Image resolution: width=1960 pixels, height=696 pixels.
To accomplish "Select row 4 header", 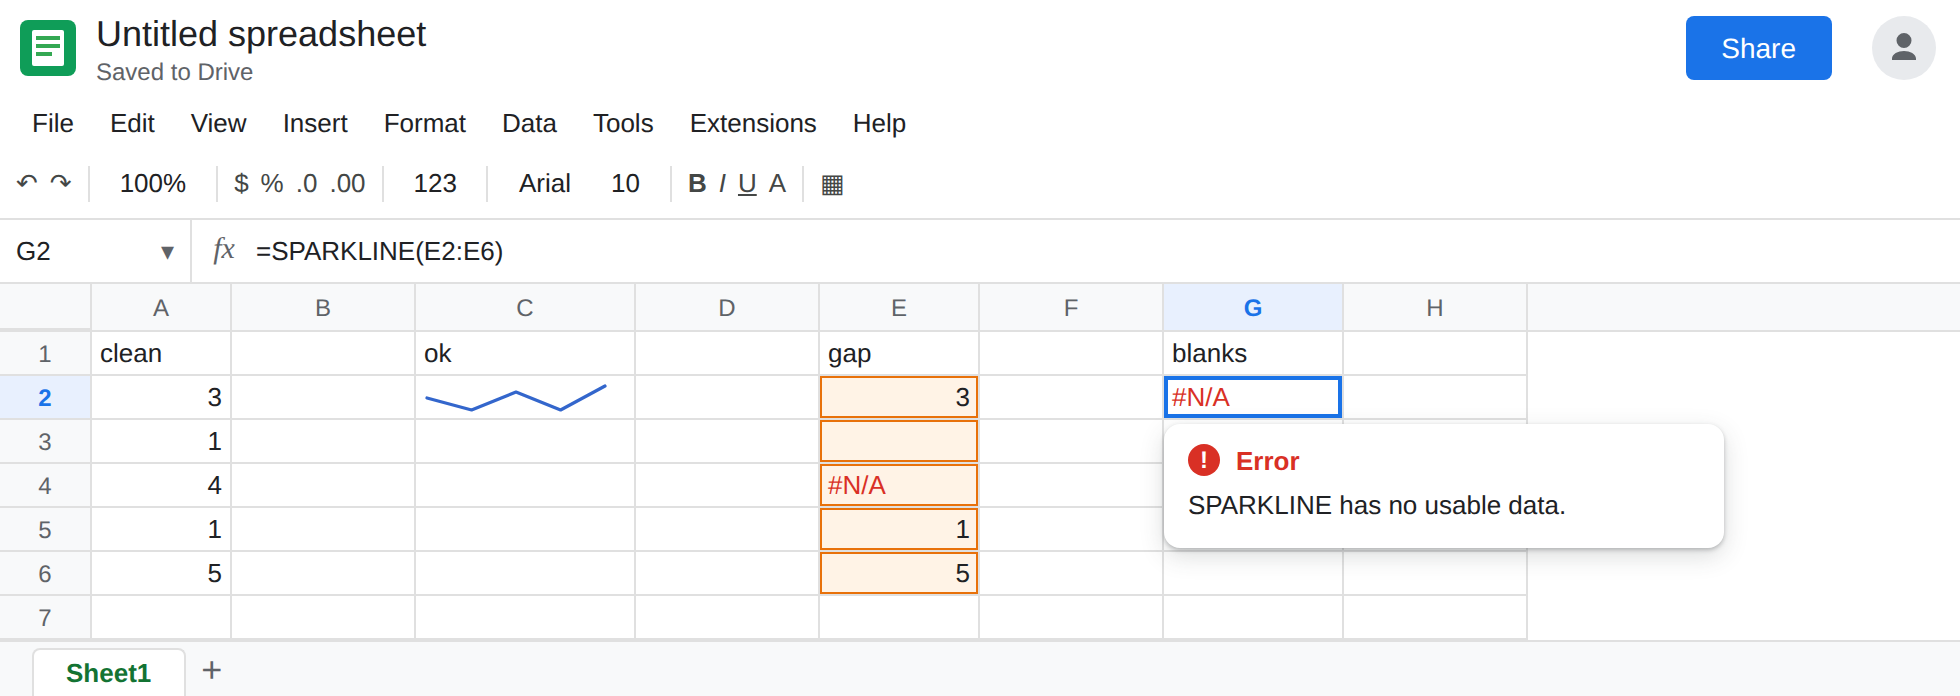I will (45, 486).
